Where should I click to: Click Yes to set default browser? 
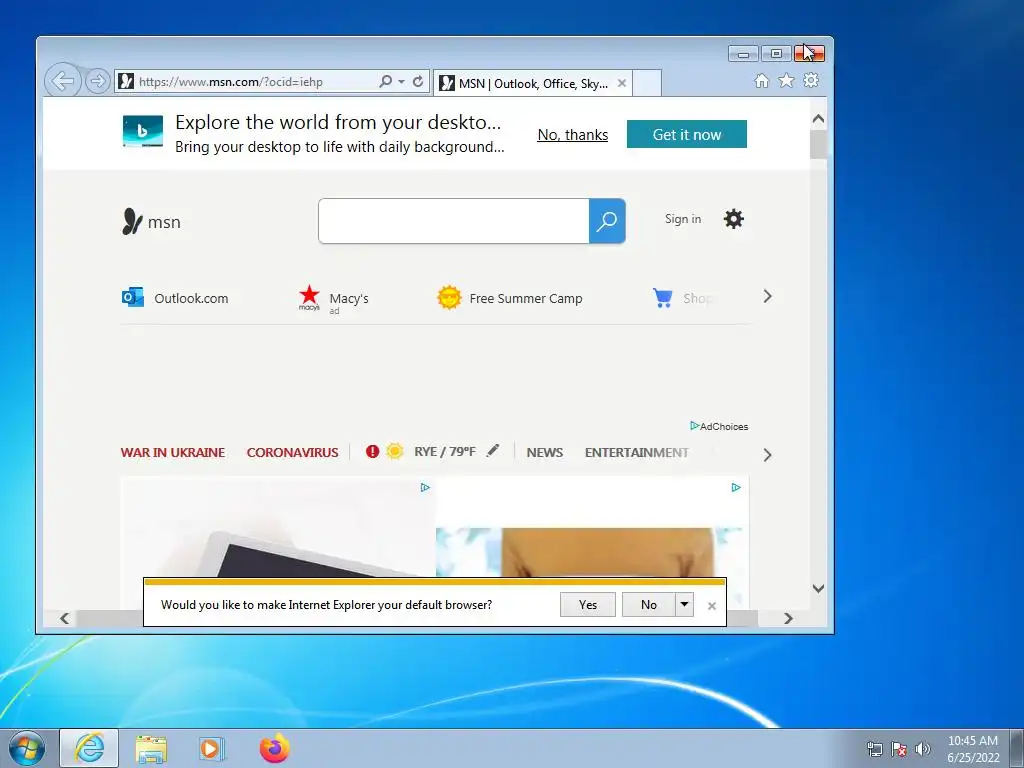pos(588,605)
